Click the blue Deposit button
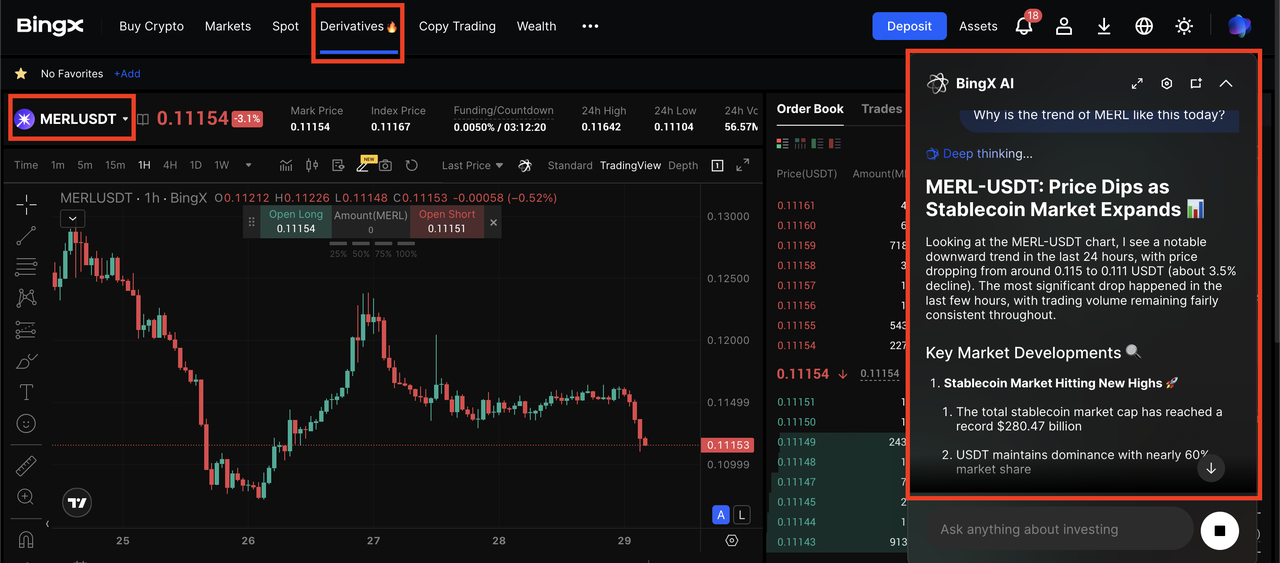 [x=909, y=26]
